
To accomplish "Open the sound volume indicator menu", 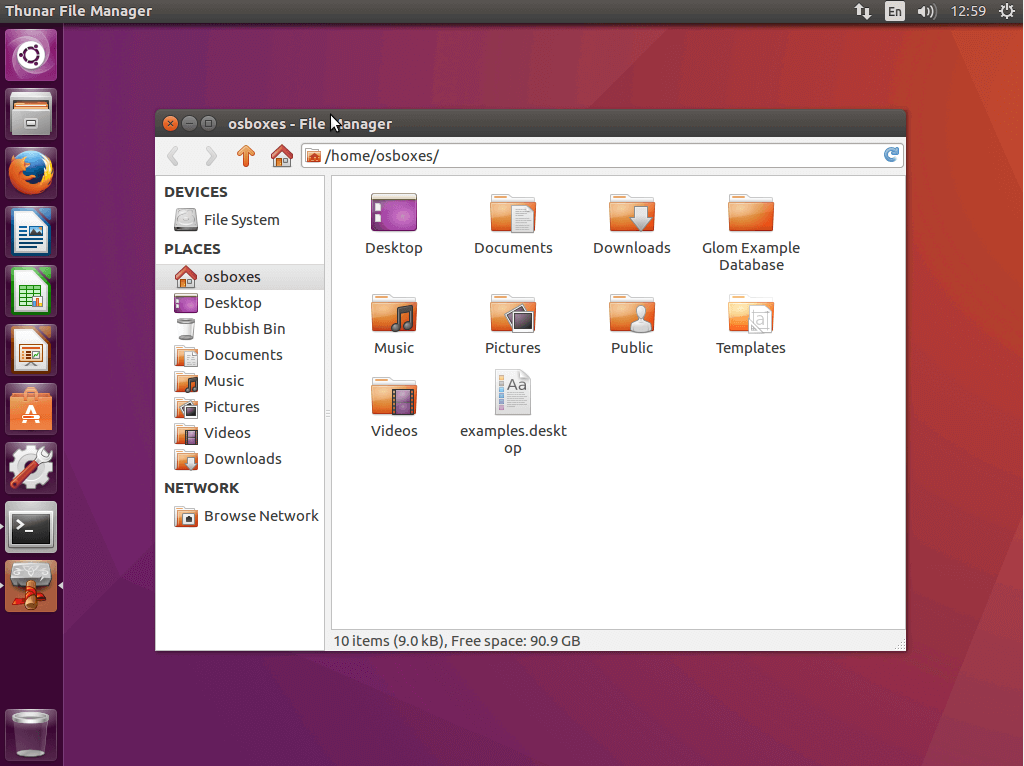I will (x=926, y=12).
